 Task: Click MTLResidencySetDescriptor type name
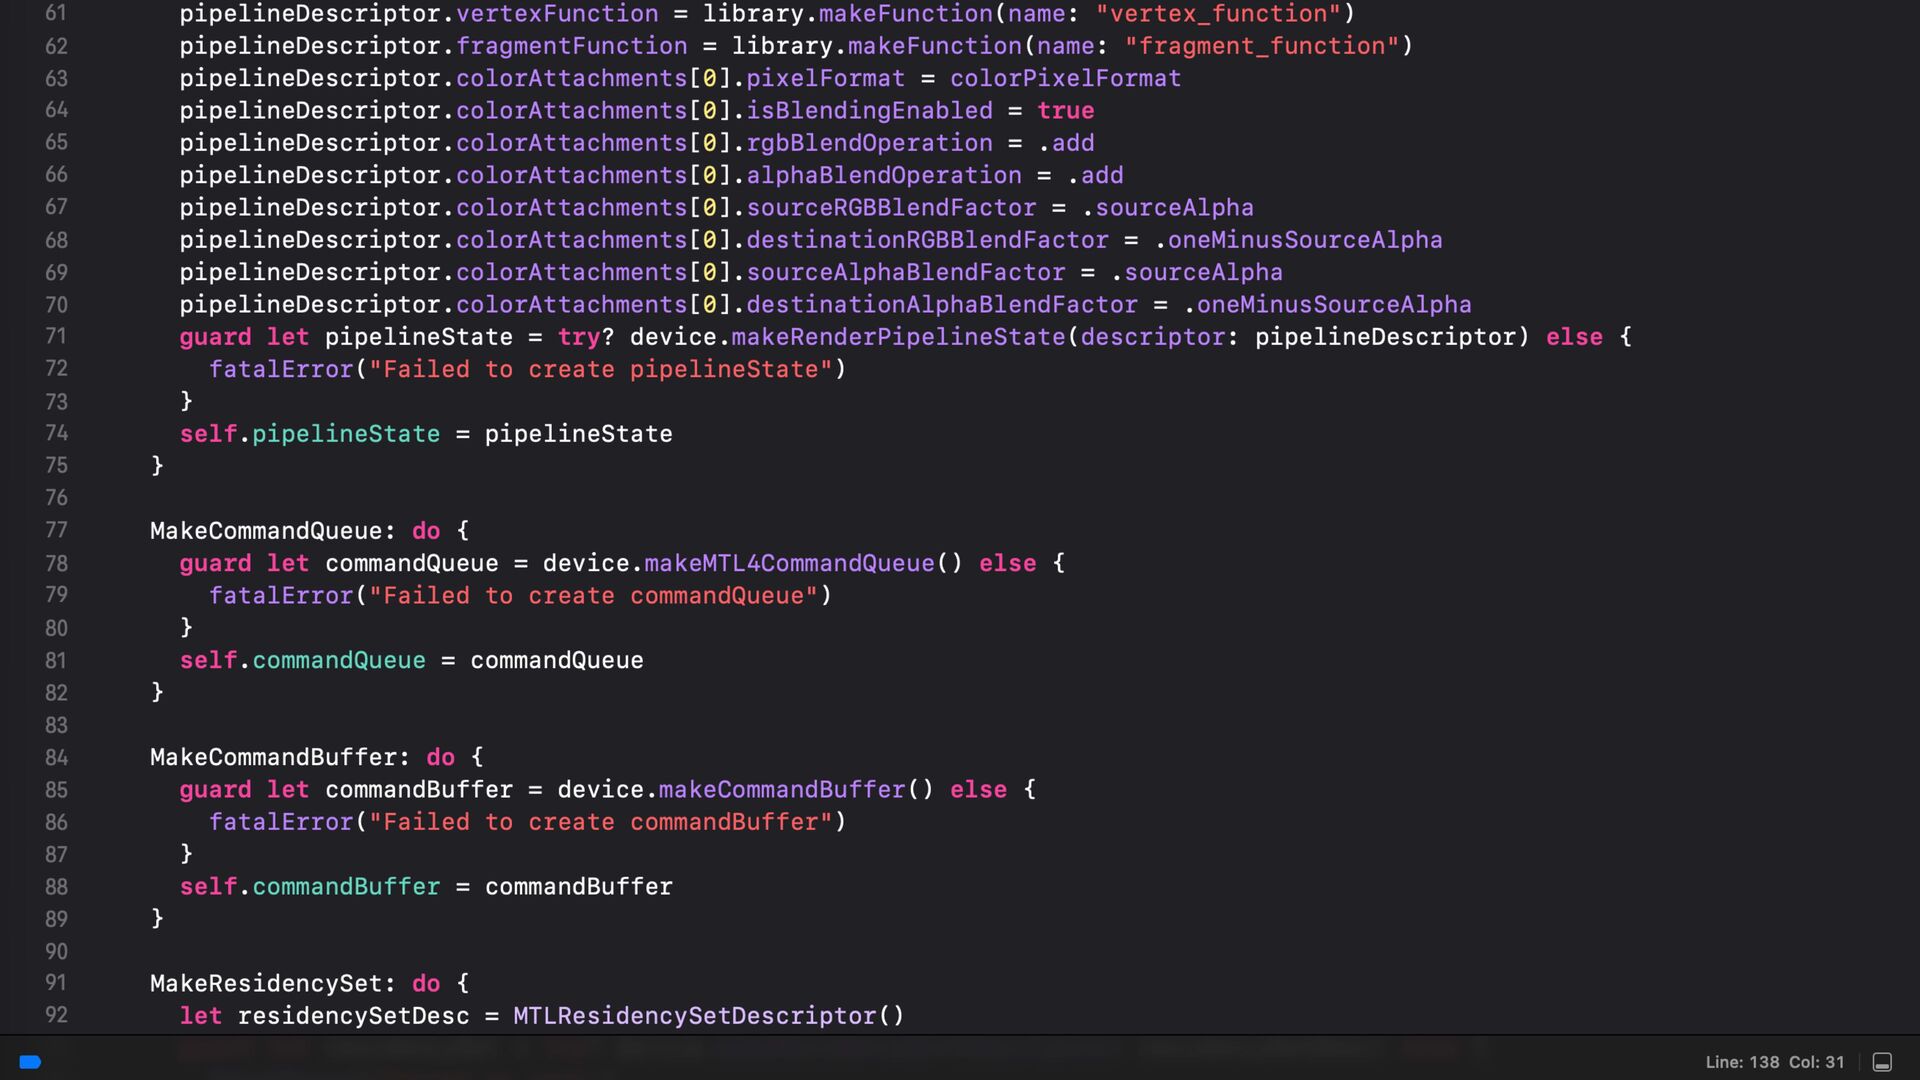point(695,1016)
